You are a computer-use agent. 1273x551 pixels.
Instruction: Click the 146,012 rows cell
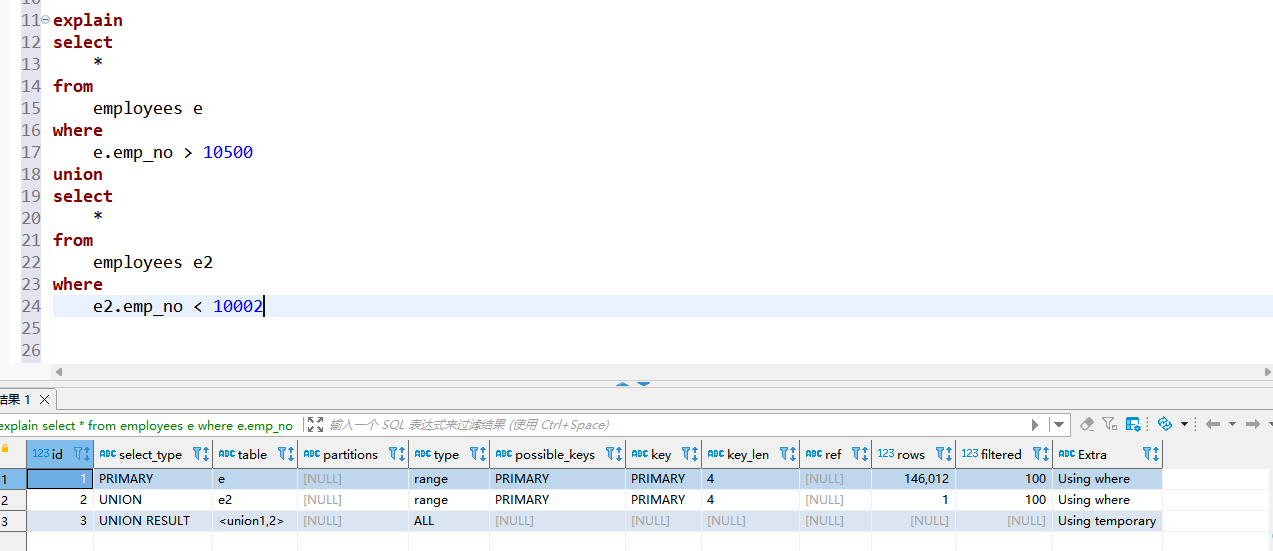click(913, 479)
